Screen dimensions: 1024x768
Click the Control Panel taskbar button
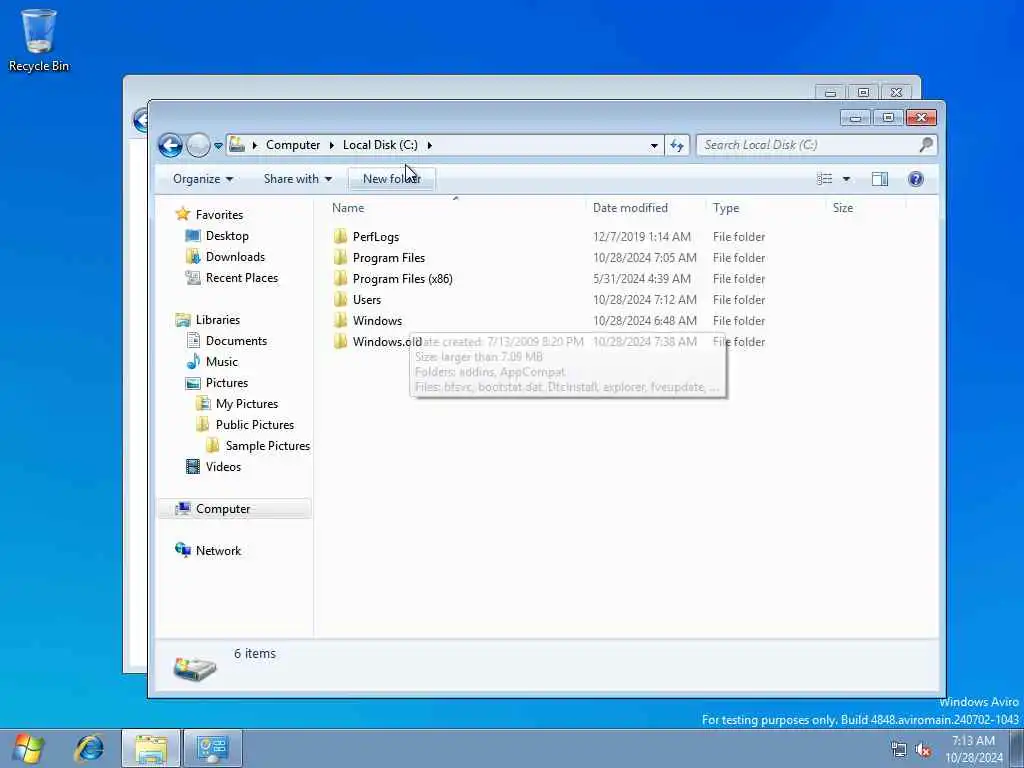tap(212, 748)
